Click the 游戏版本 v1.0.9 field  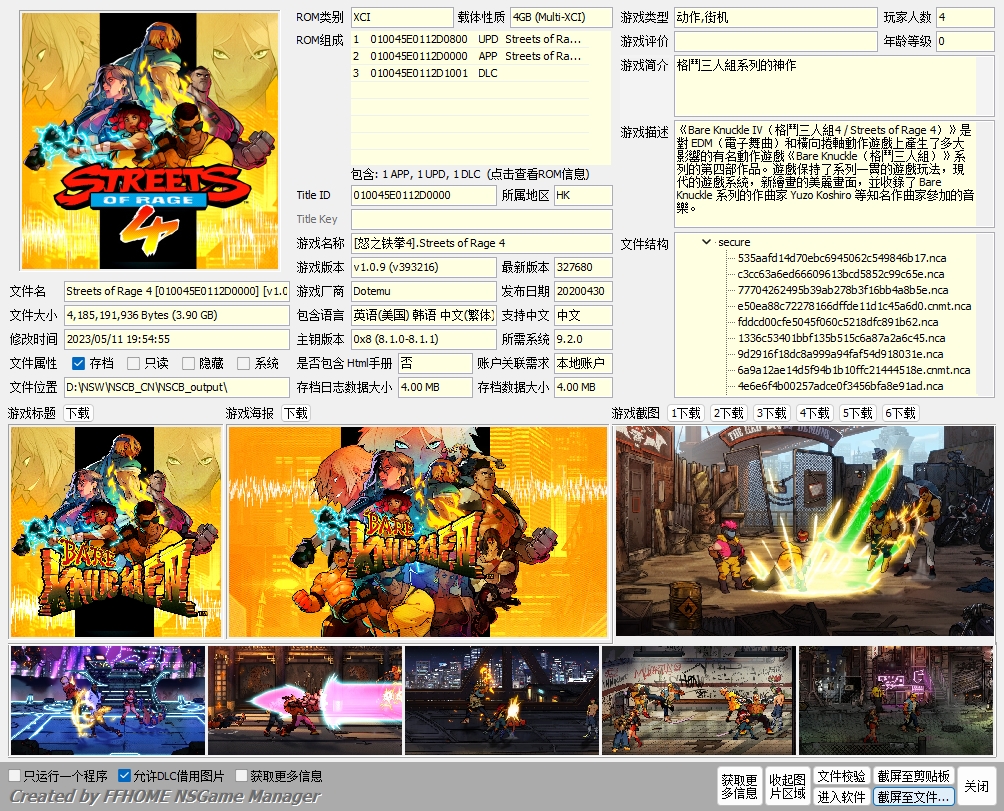point(423,267)
